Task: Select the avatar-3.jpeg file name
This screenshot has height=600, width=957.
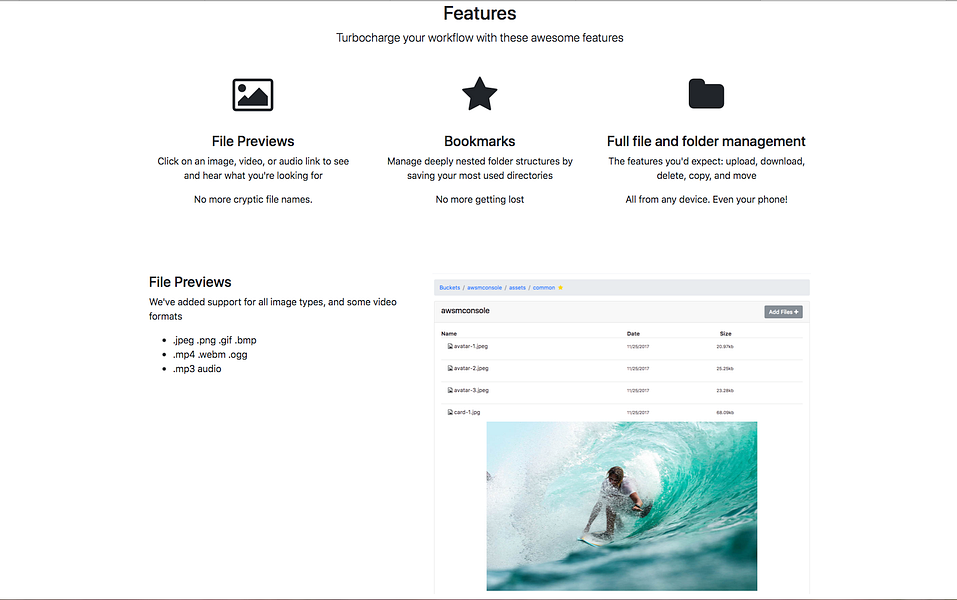Action: click(471, 390)
